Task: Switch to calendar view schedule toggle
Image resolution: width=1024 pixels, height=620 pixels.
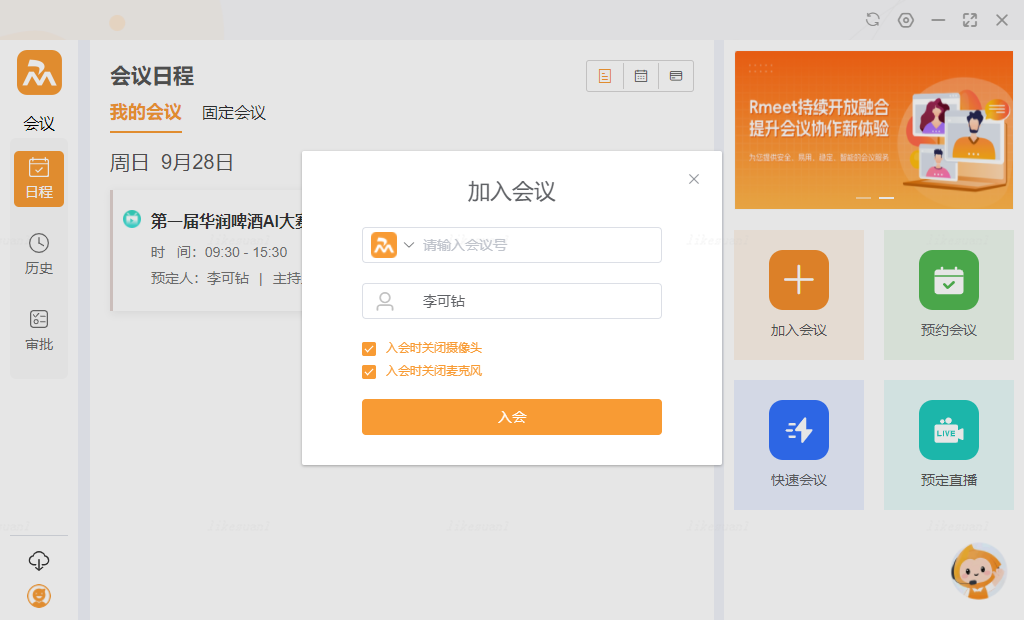Action: tap(641, 76)
